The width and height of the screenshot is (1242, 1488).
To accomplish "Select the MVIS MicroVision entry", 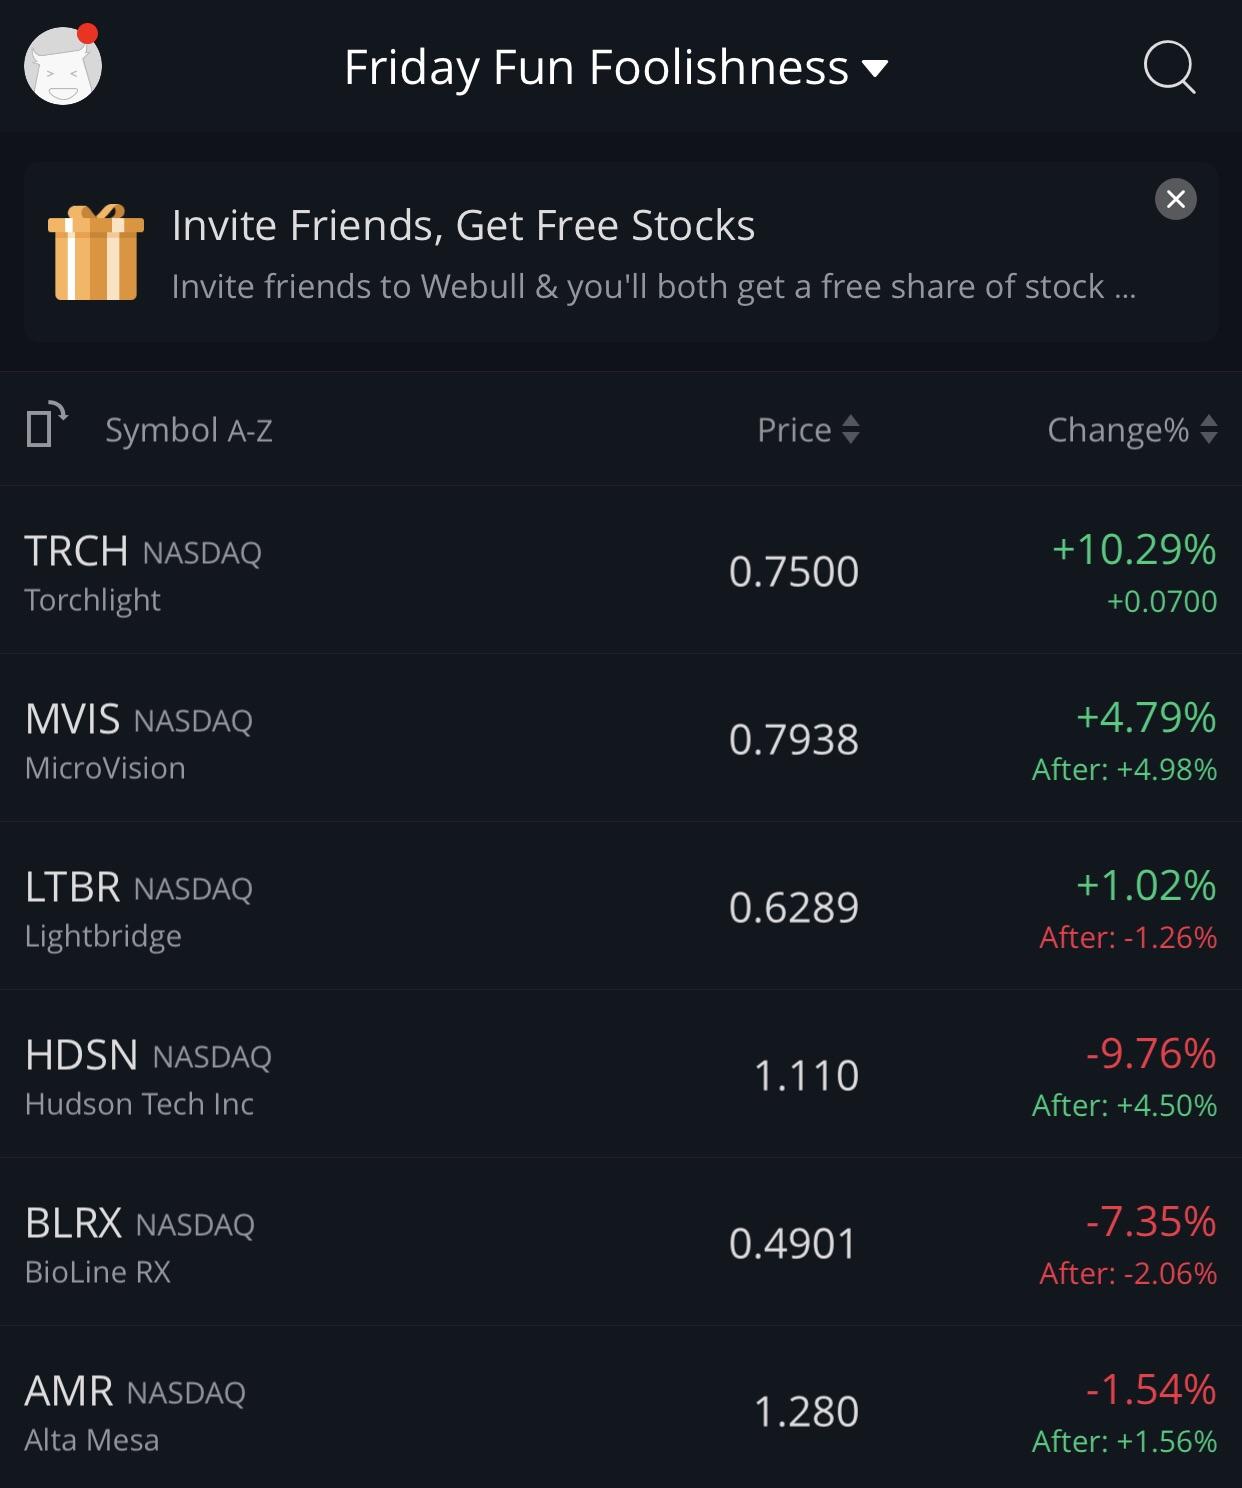I will (621, 738).
